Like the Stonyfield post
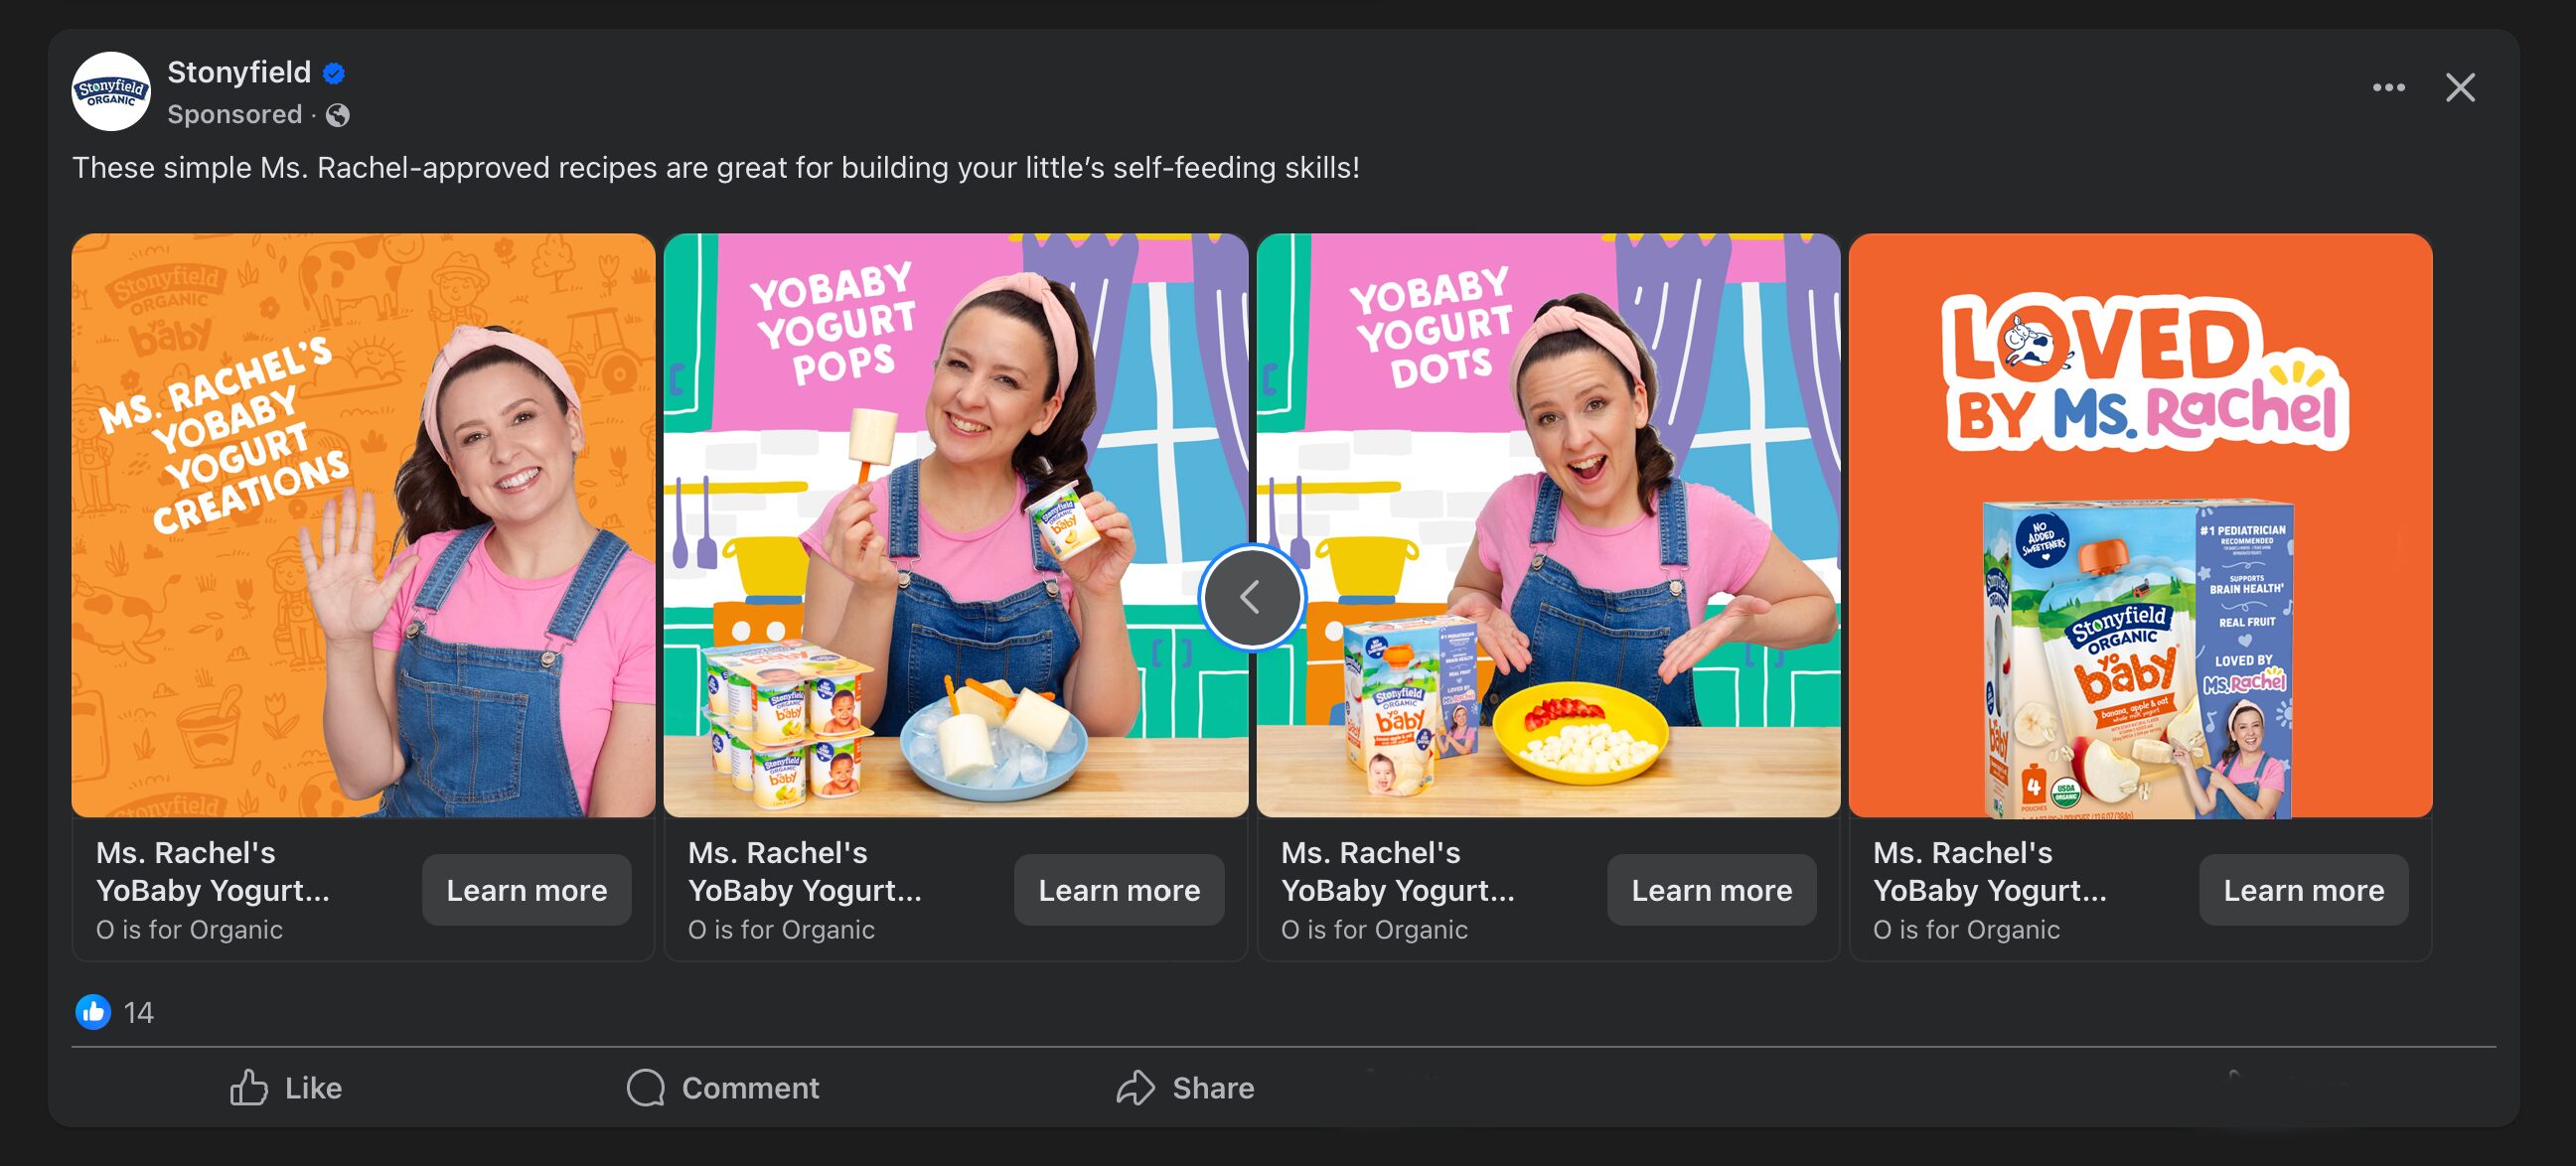The height and width of the screenshot is (1166, 2576). (286, 1087)
